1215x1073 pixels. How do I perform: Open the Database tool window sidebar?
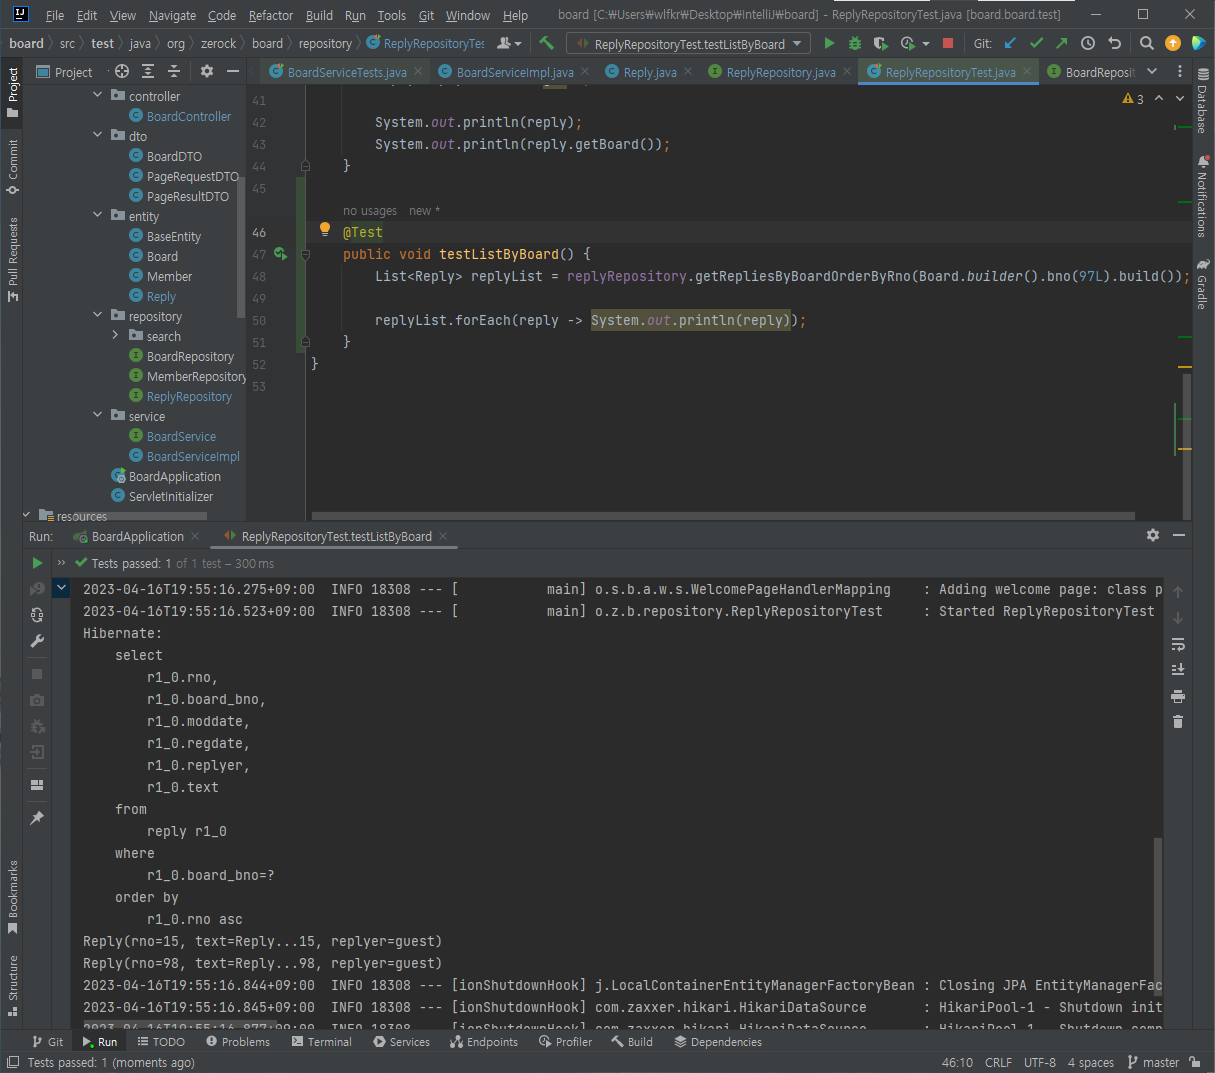pos(1202,100)
